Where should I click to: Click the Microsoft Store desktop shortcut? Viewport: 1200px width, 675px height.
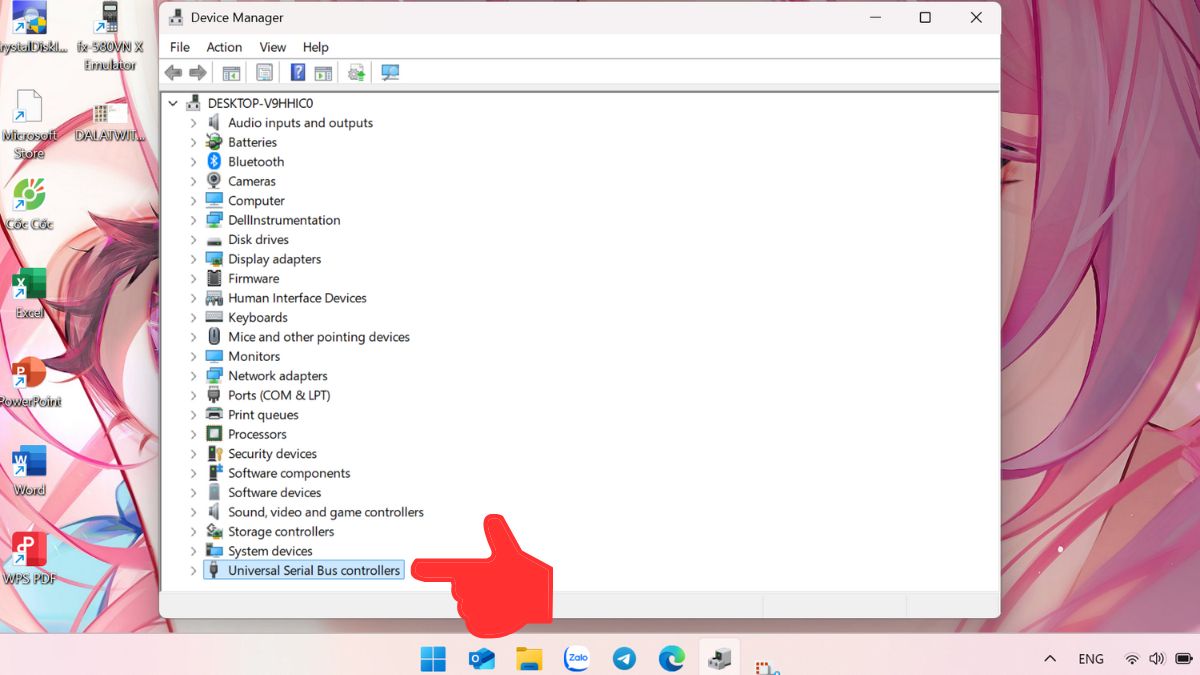click(x=29, y=124)
